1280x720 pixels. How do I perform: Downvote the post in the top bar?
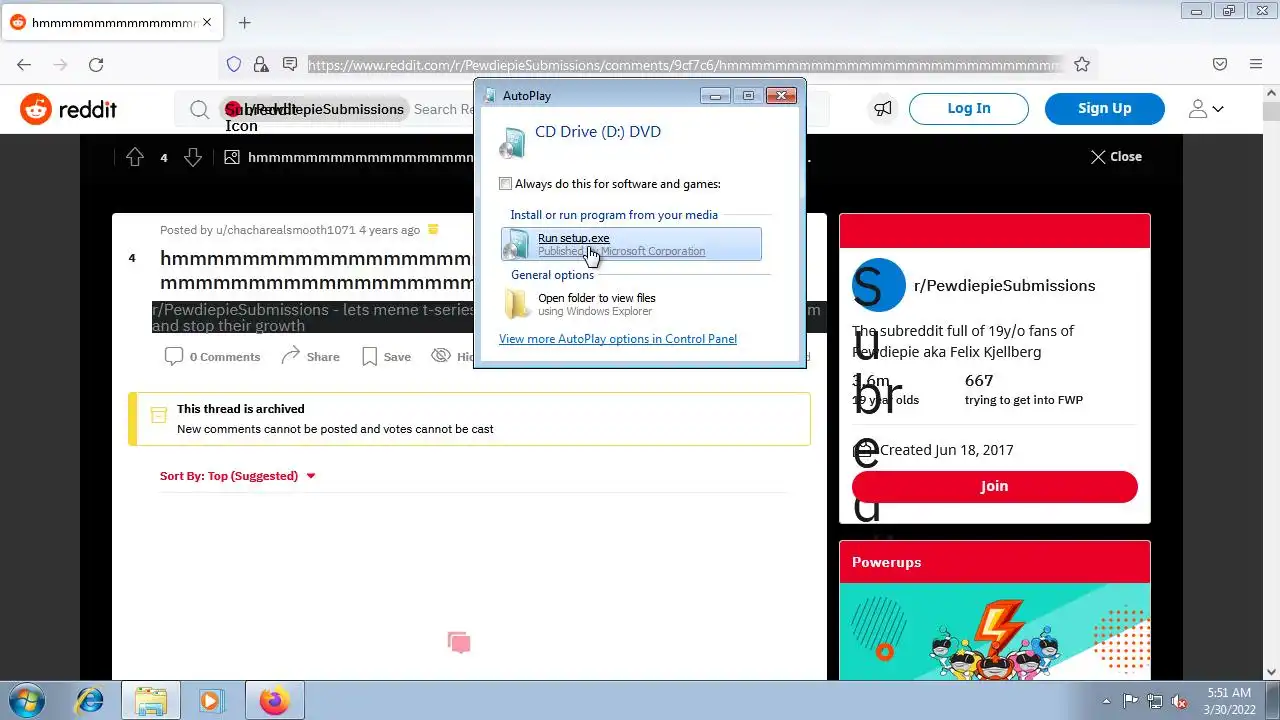193,157
